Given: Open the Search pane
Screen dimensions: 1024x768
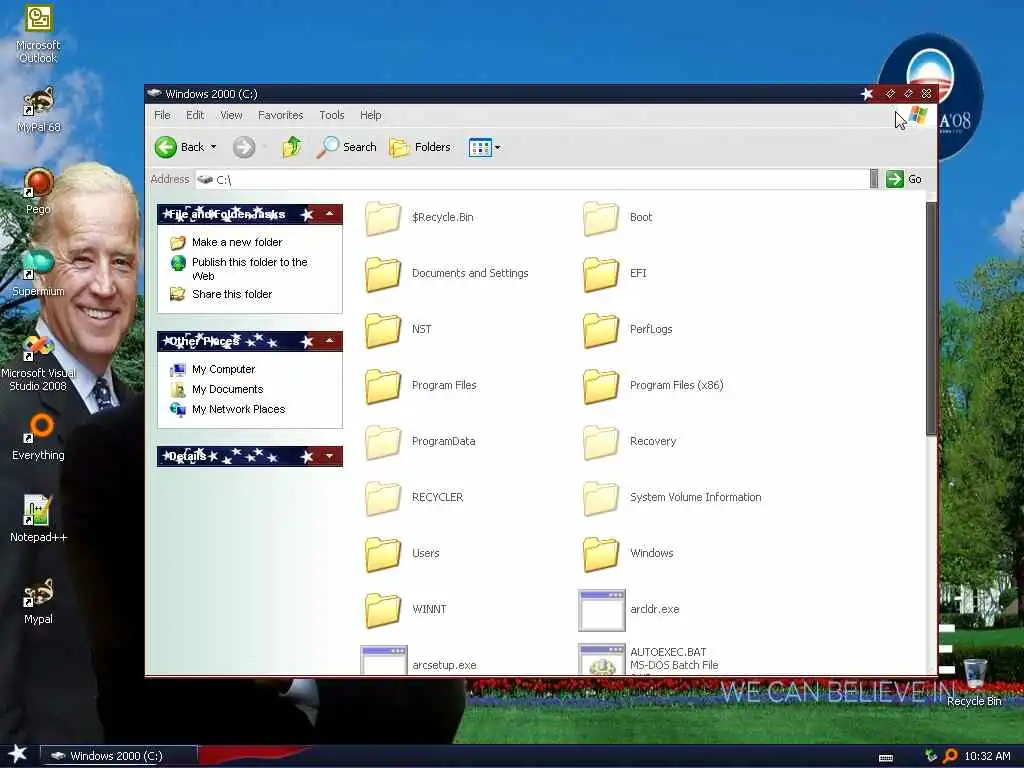Looking at the screenshot, I should point(347,147).
